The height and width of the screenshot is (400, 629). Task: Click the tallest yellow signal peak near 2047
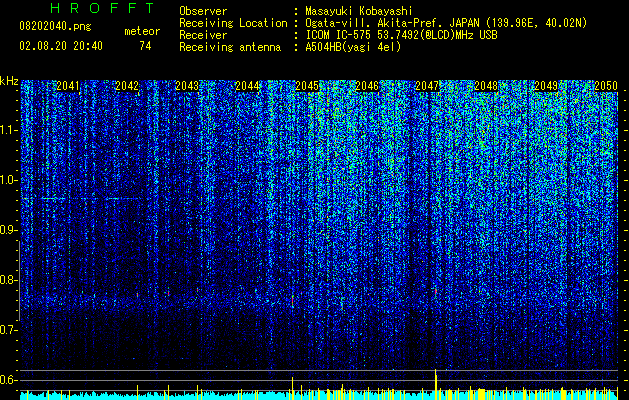436,384
